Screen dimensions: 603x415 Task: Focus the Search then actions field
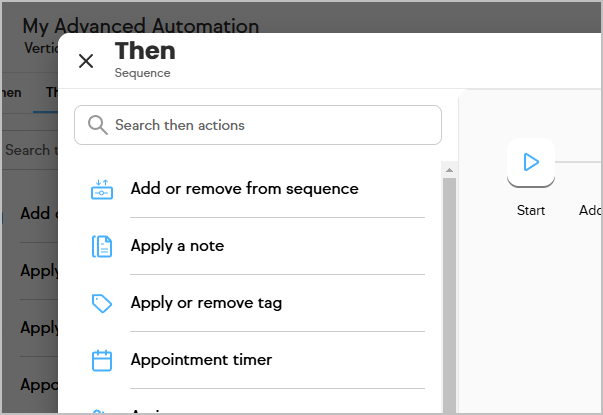(258, 125)
